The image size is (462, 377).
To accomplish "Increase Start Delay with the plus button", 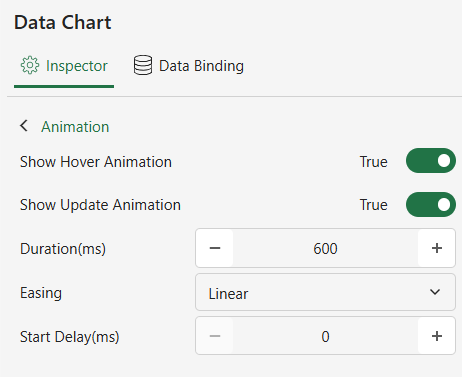I will tap(437, 336).
